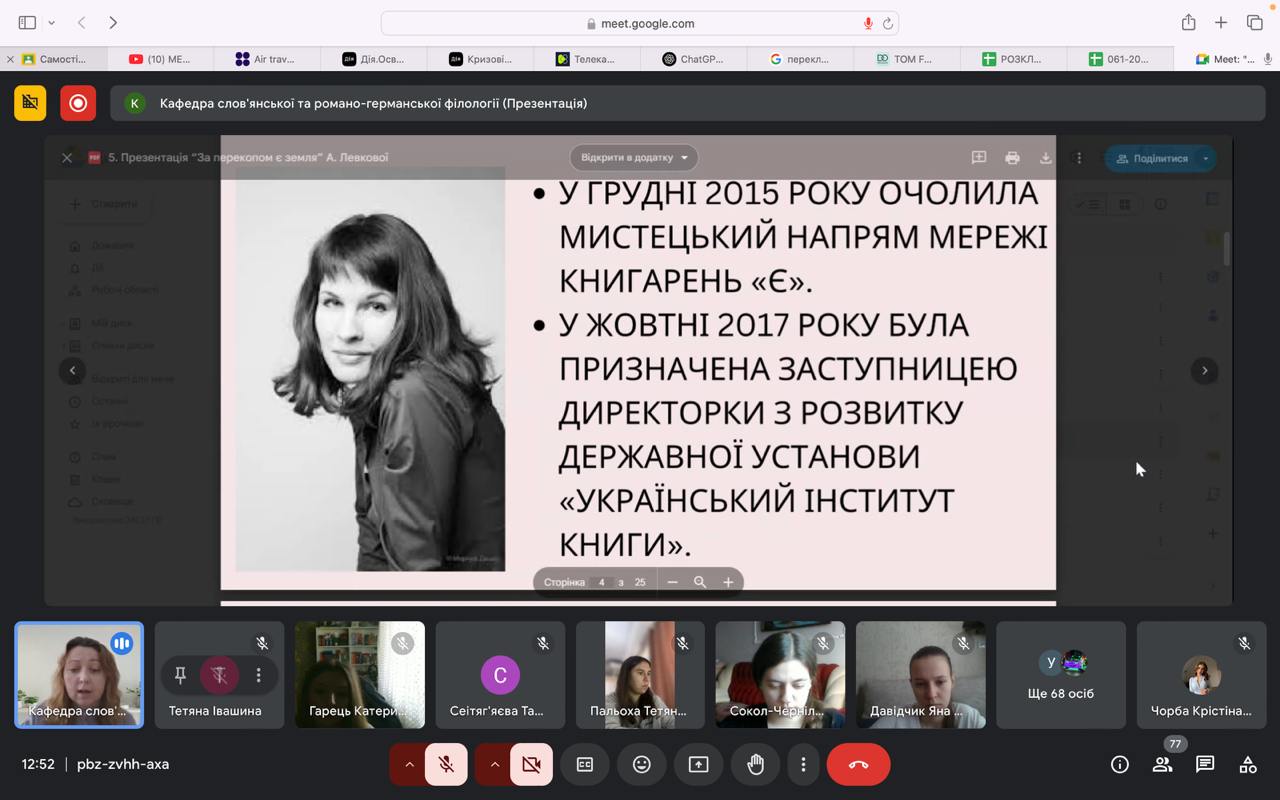Go to the previous file with left arrow
This screenshot has height=800, width=1280.
coord(72,370)
